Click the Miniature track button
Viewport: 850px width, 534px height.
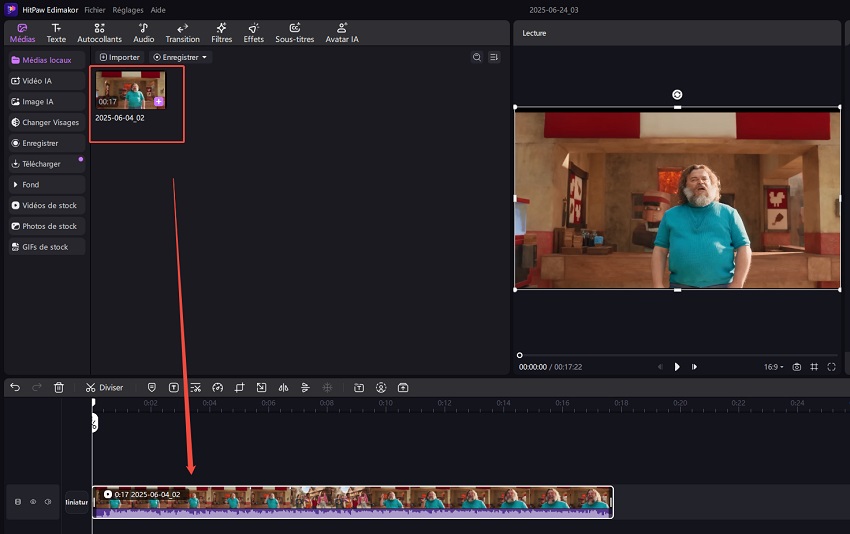tap(76, 502)
